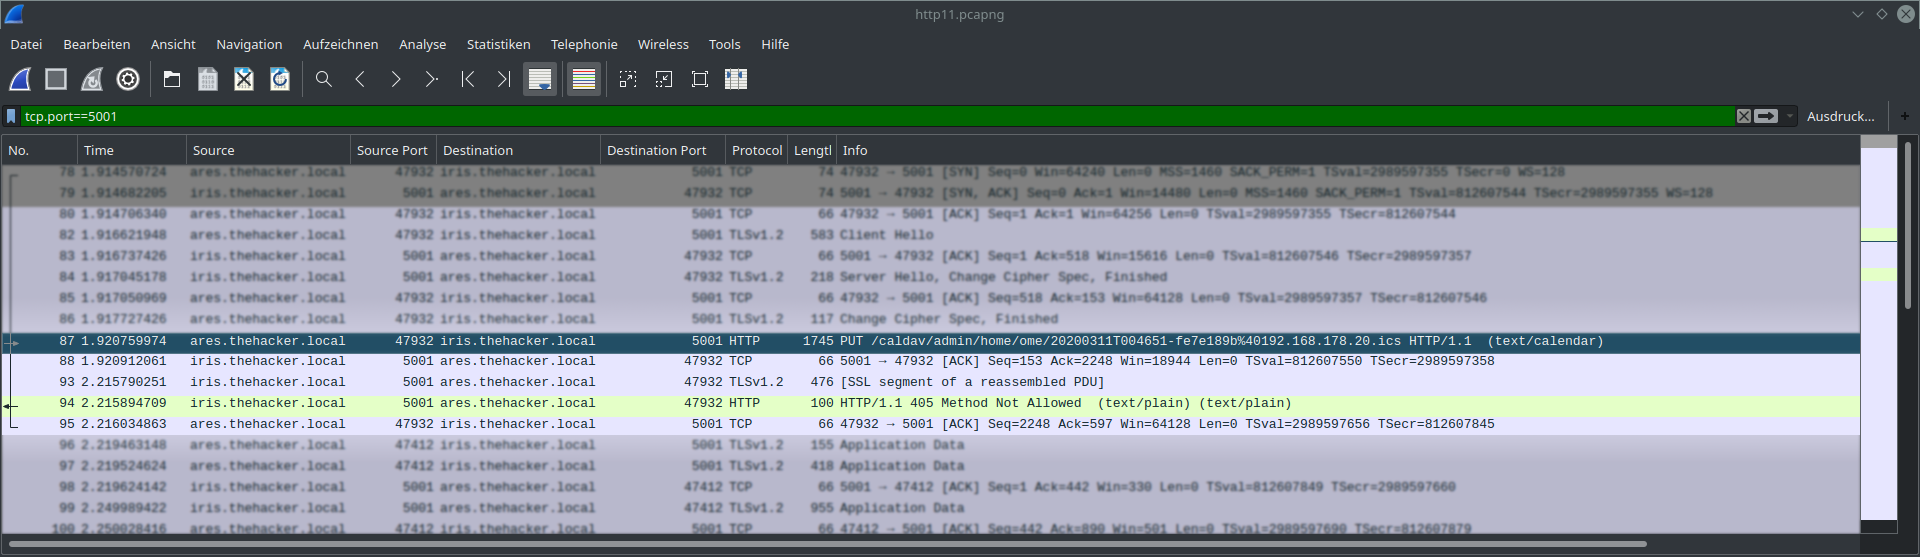The width and height of the screenshot is (1920, 557).
Task: Sort the list by the Protocol column header
Action: click(x=756, y=150)
